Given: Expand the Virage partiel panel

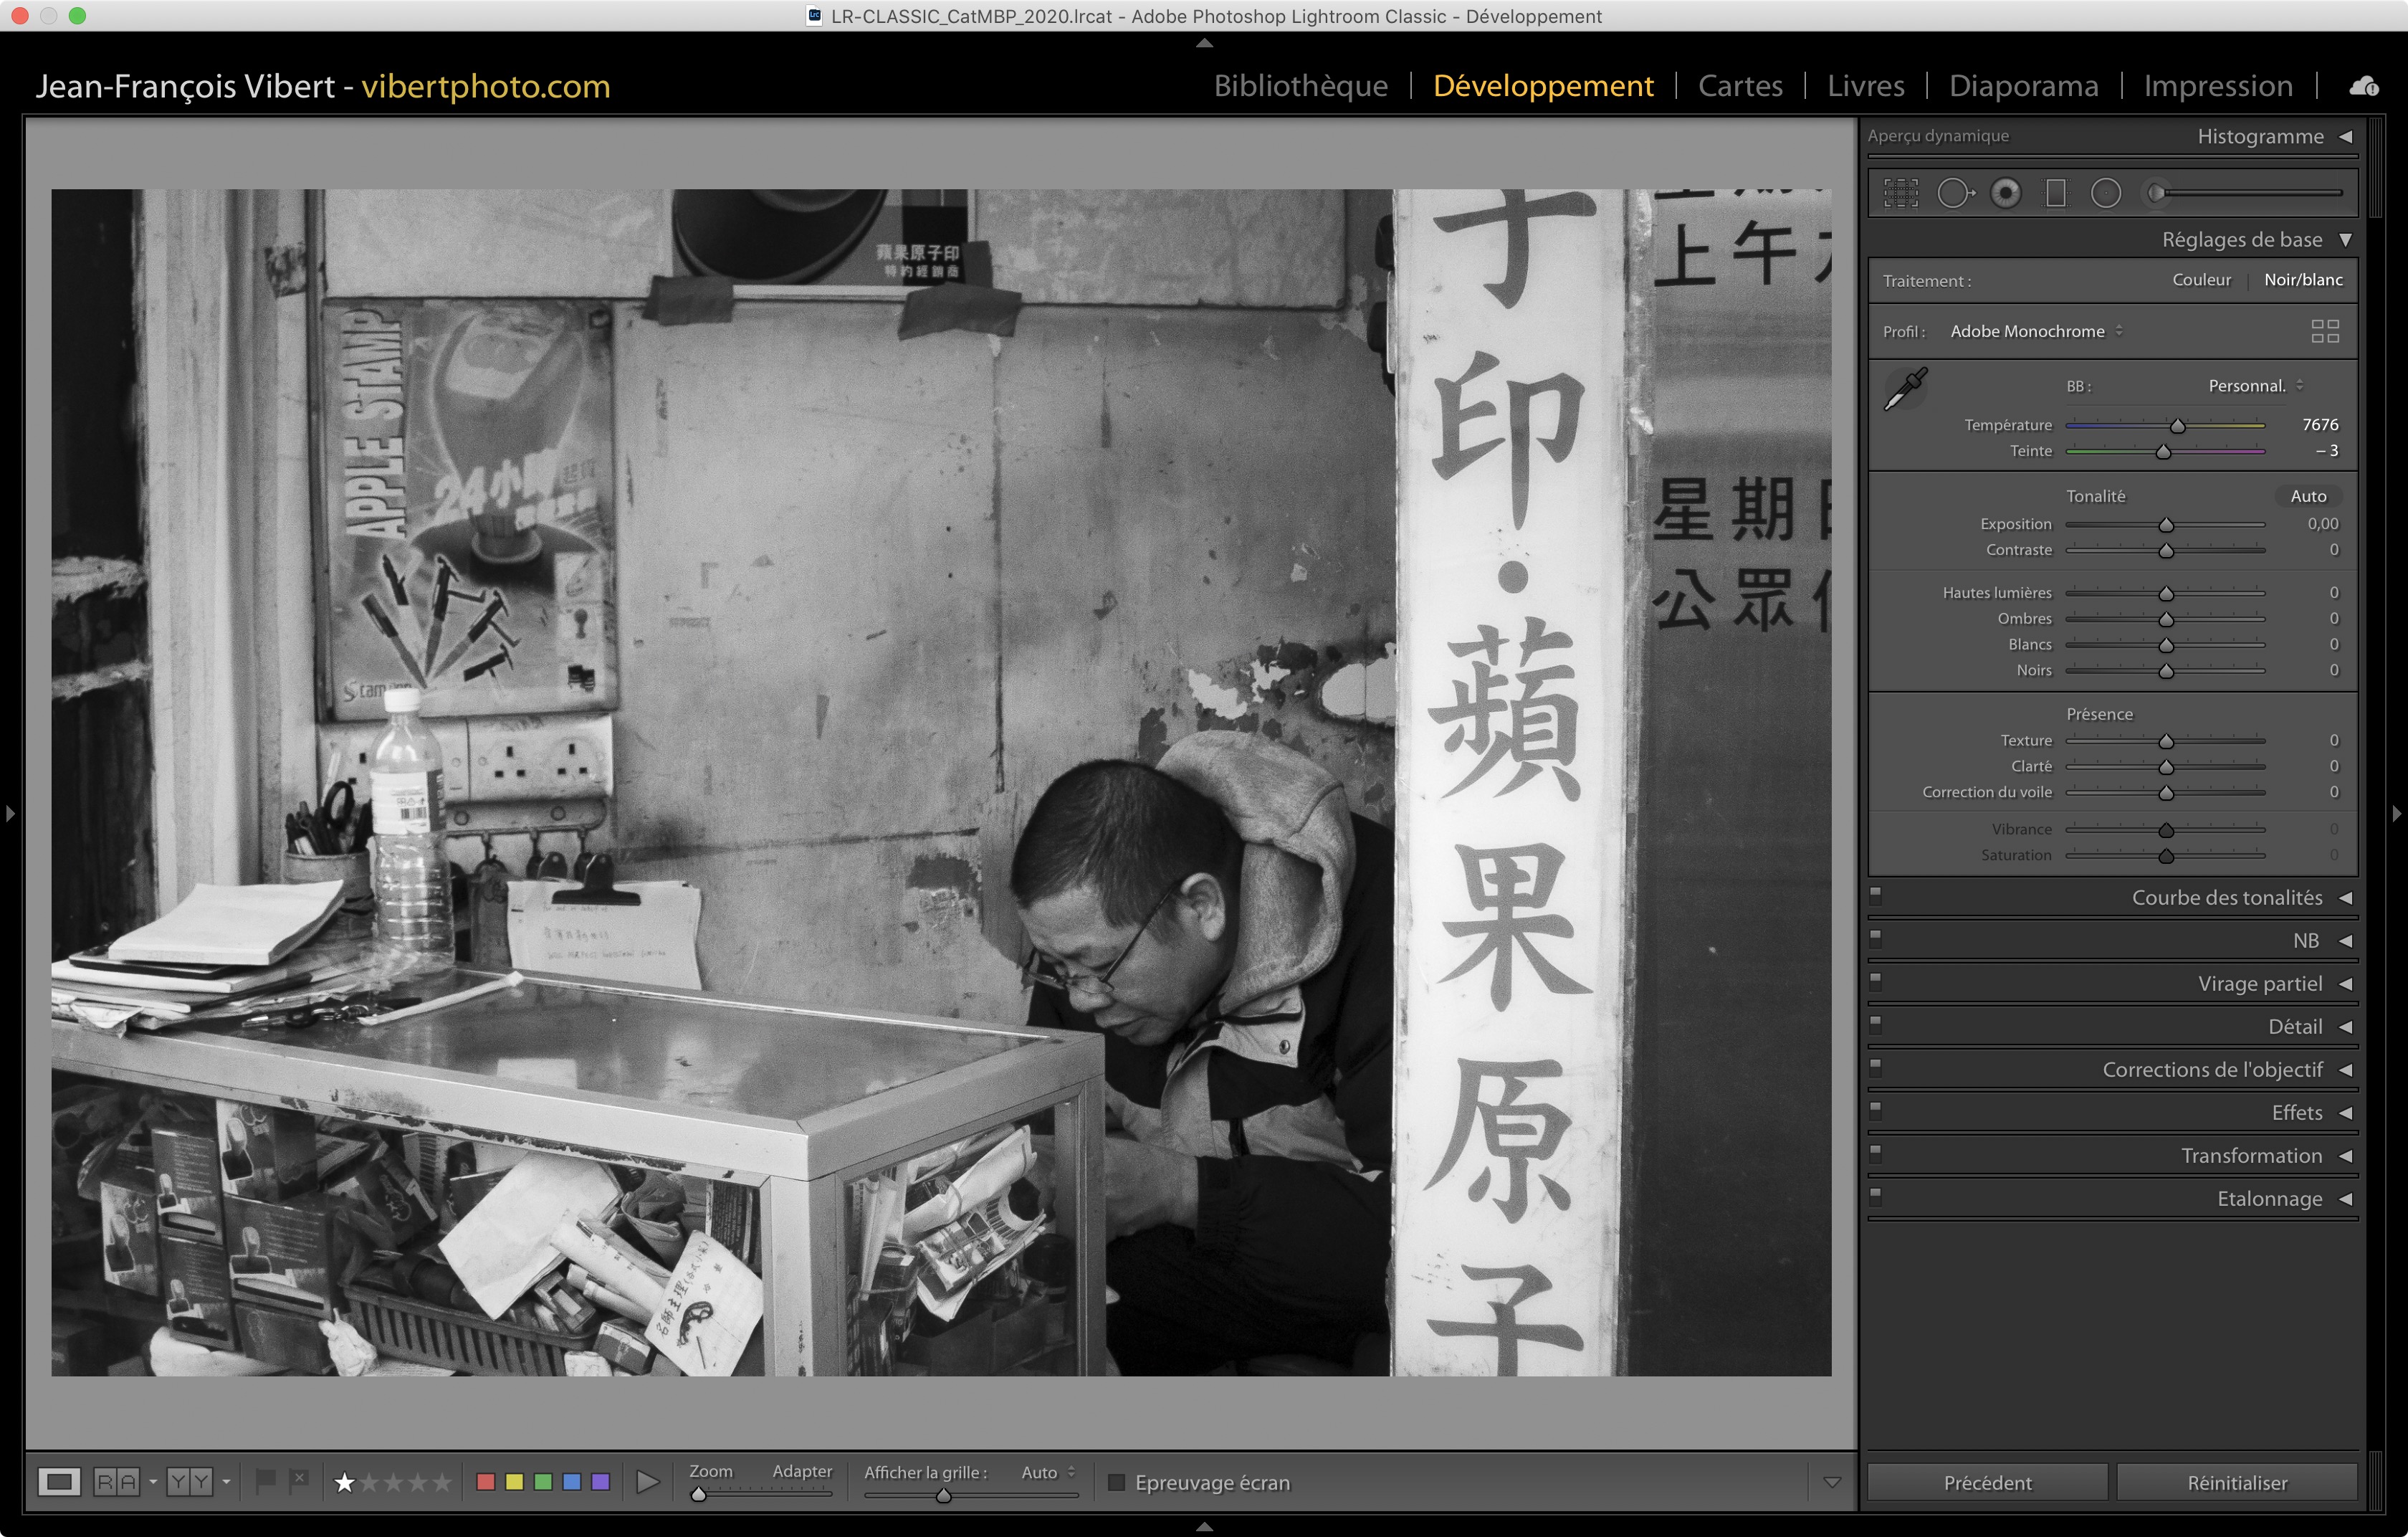Looking at the screenshot, I should click(2259, 984).
